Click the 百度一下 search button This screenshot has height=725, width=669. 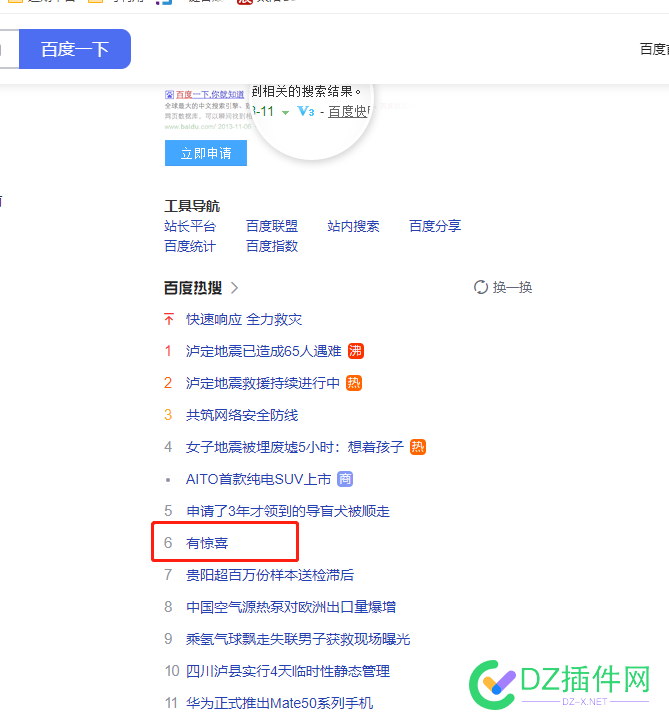pyautogui.click(x=75, y=49)
